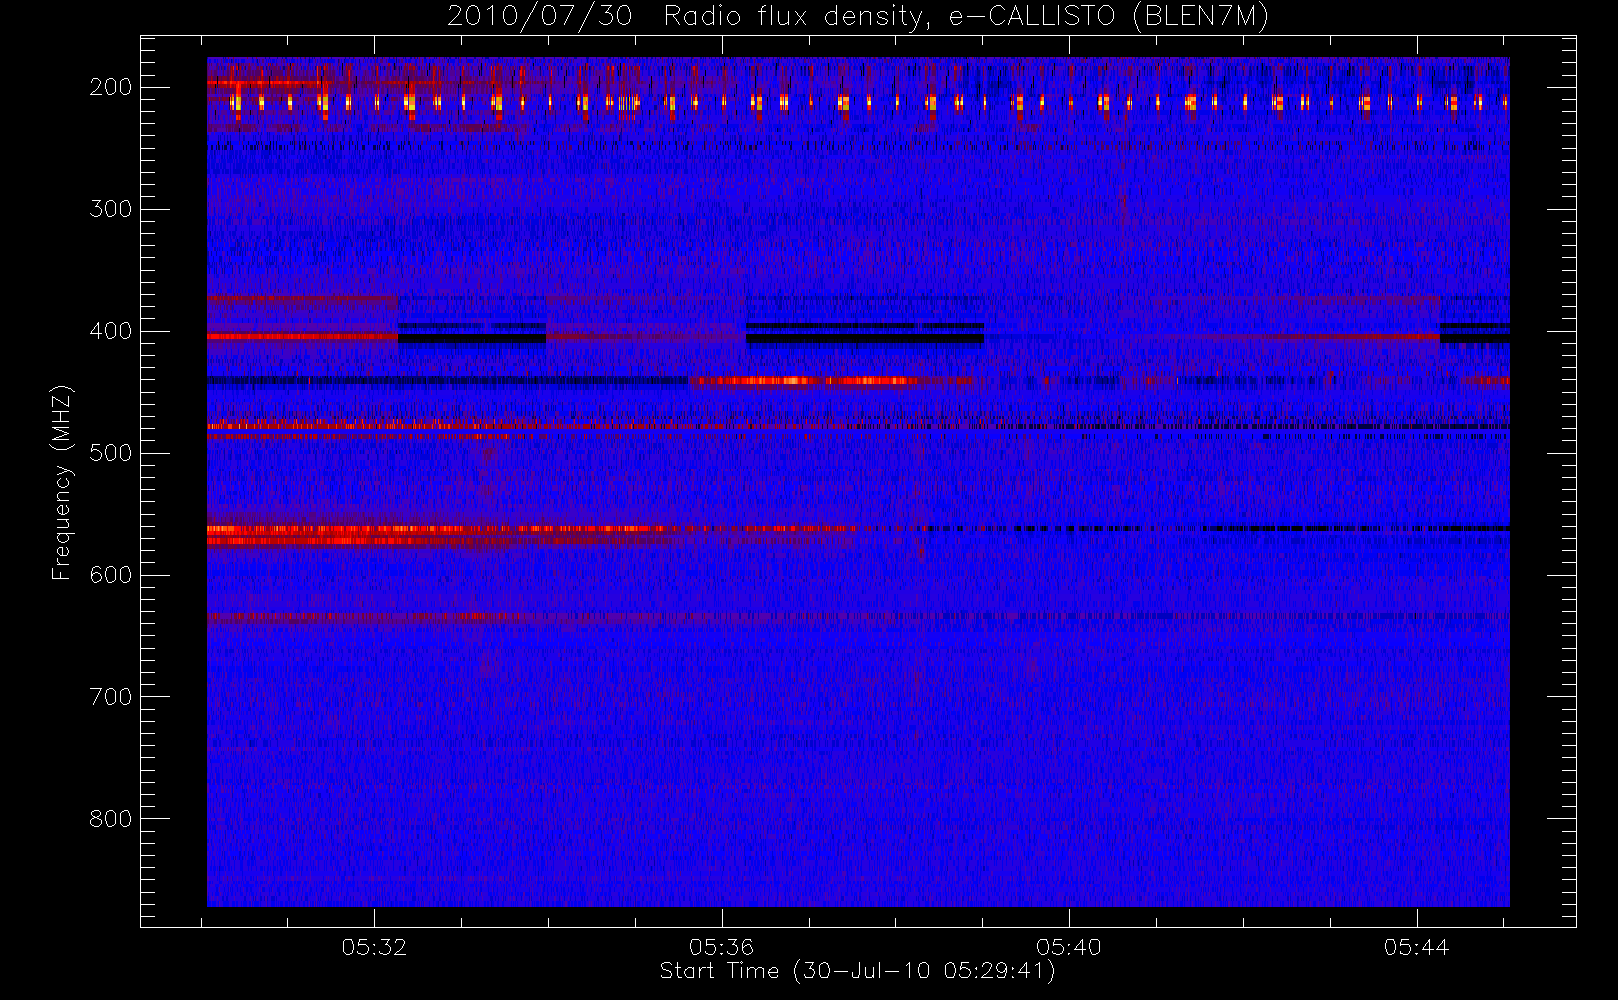Image resolution: width=1618 pixels, height=1000 pixels.
Task: Click the 05:44 time tick label
Action: click(x=1417, y=947)
